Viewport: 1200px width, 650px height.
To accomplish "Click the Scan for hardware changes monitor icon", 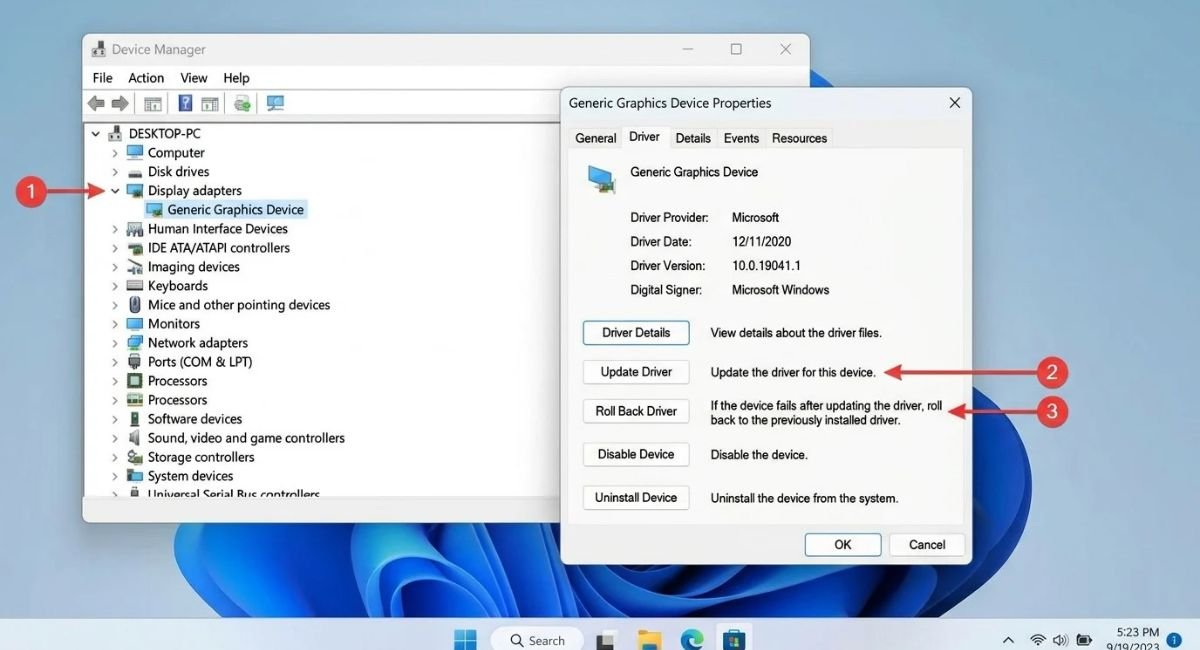I will [275, 103].
